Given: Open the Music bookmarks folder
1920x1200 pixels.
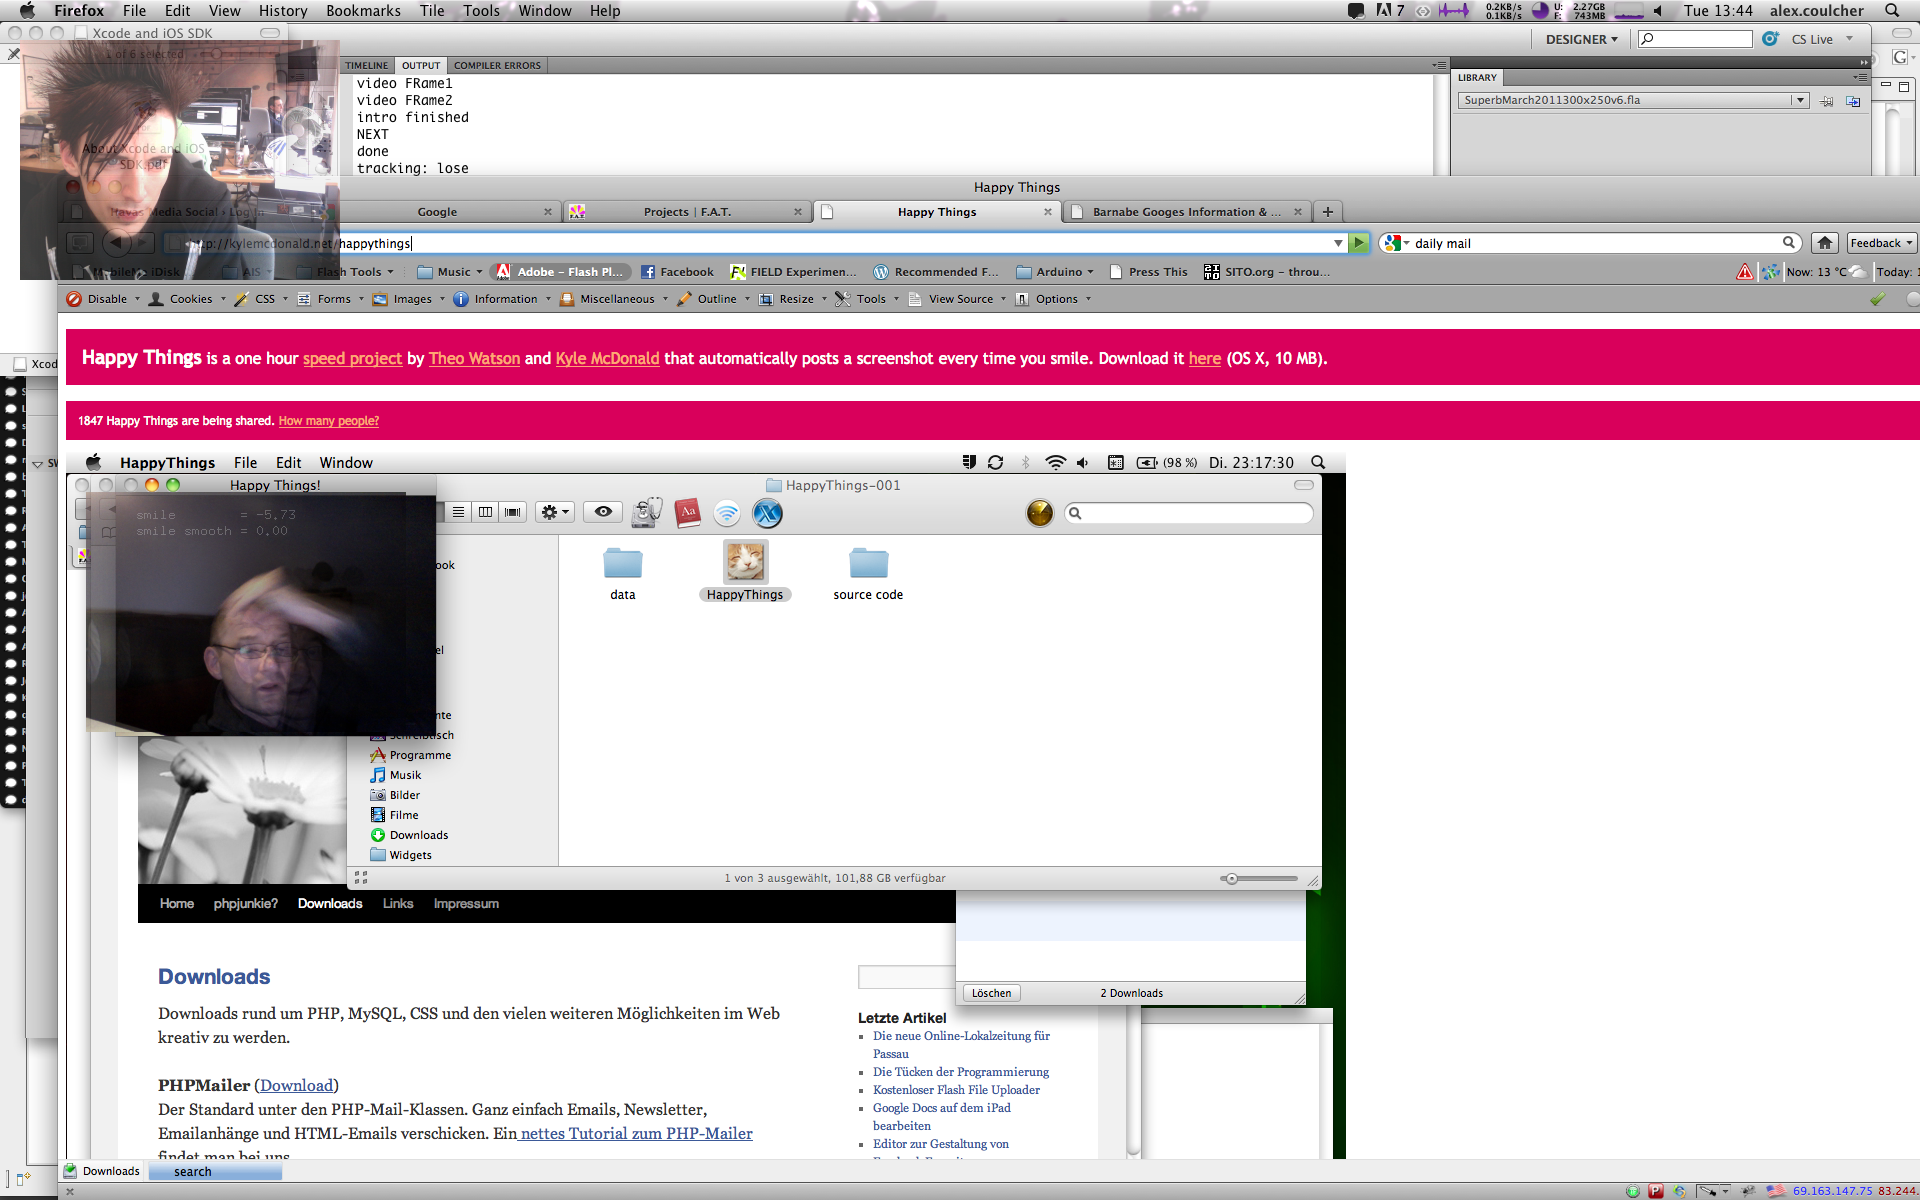Looking at the screenshot, I should (451, 272).
